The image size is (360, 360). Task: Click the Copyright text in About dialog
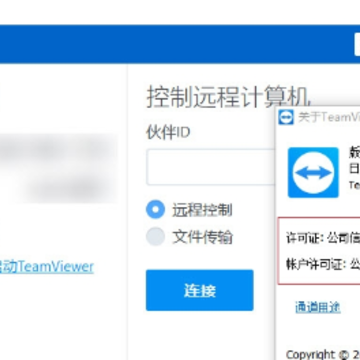(x=323, y=354)
